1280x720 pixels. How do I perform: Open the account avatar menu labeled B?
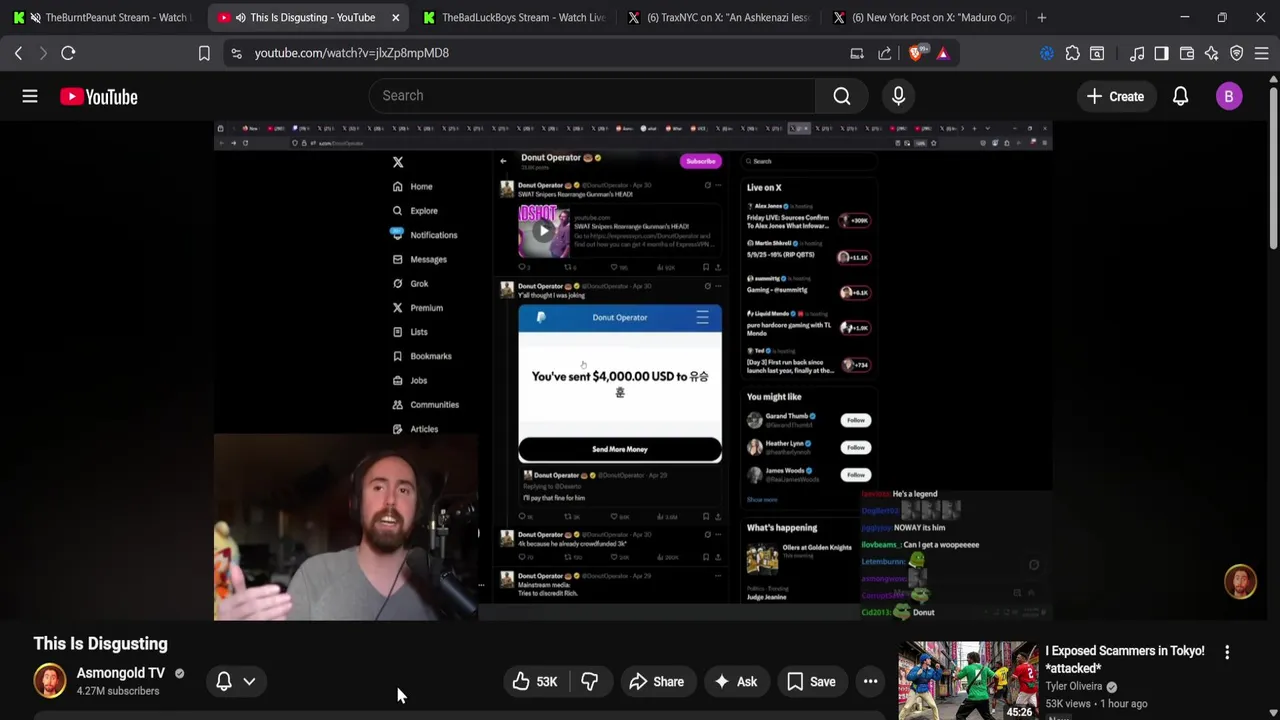pos(1229,96)
